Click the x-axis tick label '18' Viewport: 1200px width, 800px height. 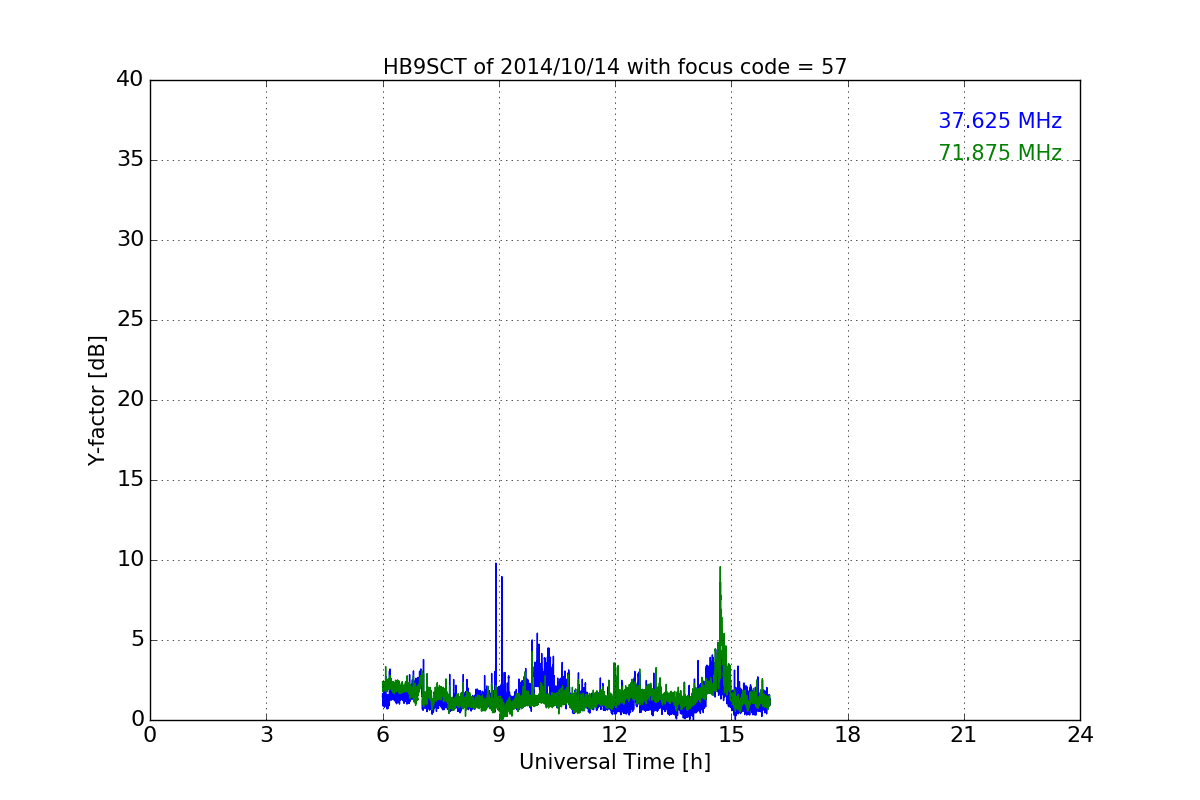click(x=848, y=735)
